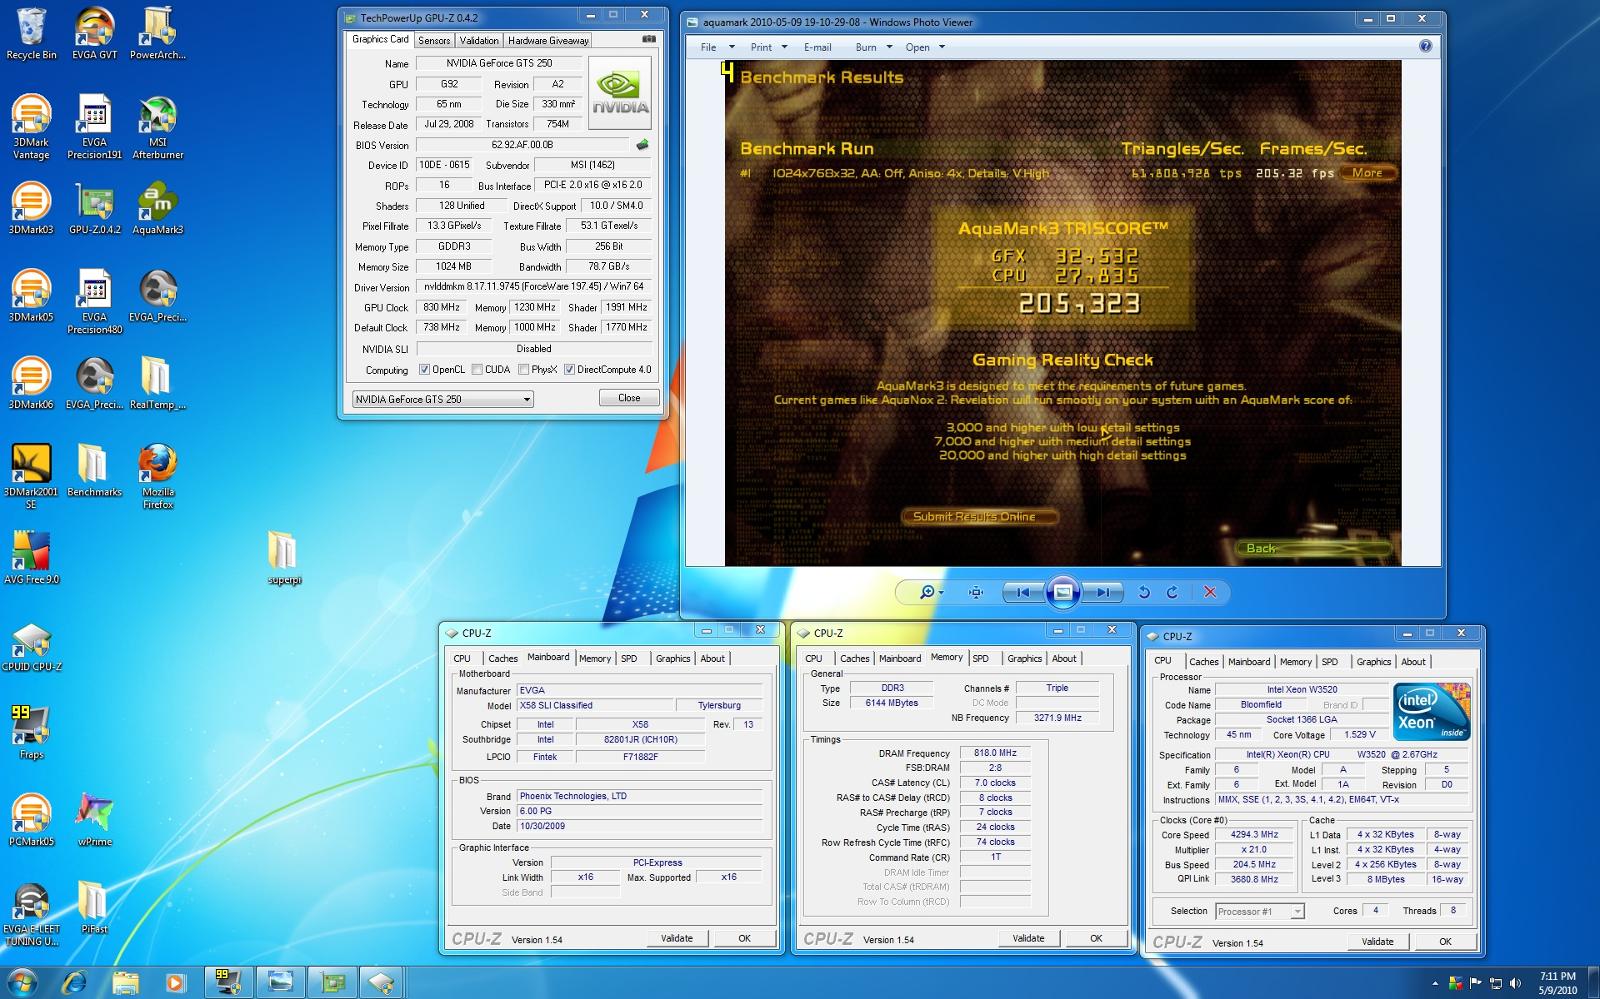This screenshot has width=1600, height=999.
Task: Open the Processor #1 selection dropdown
Action: [1260, 911]
